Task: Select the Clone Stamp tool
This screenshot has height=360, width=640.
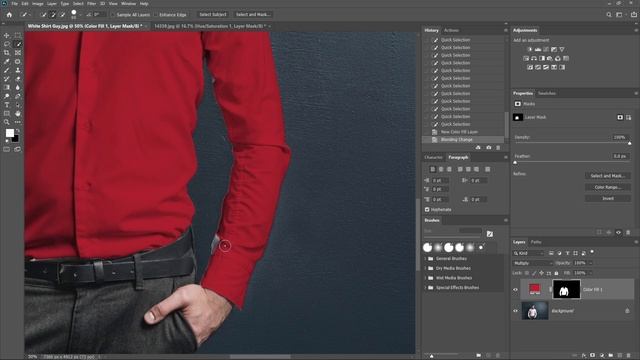Action: (x=18, y=70)
